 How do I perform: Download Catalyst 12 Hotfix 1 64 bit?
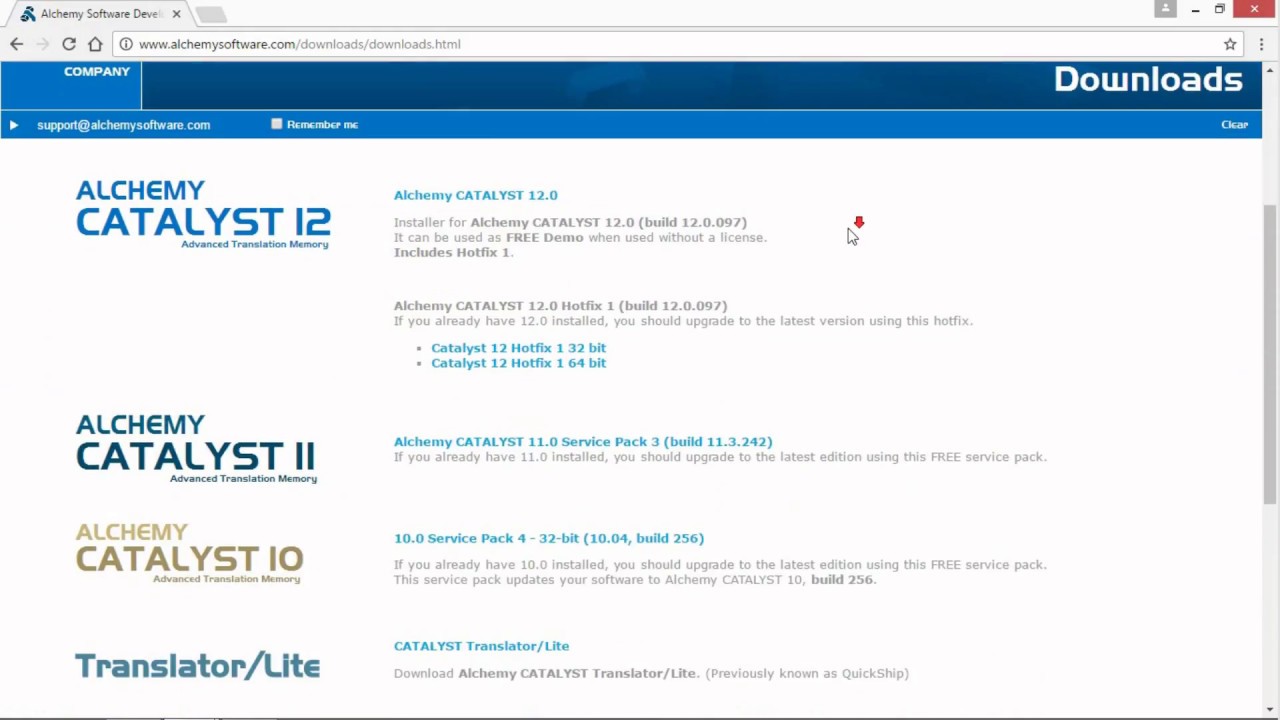pos(518,363)
